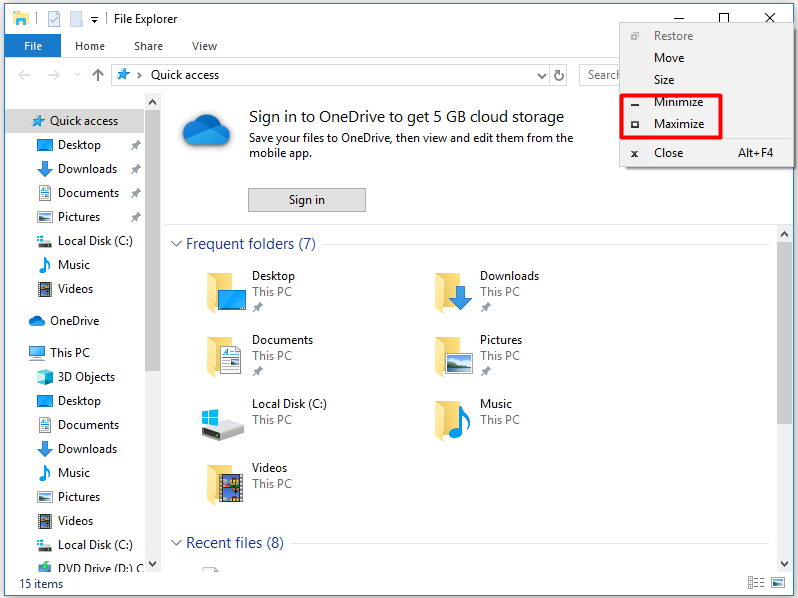Choose Close Alt+F4 from the window menu
The height and width of the screenshot is (598, 798).
click(x=706, y=153)
